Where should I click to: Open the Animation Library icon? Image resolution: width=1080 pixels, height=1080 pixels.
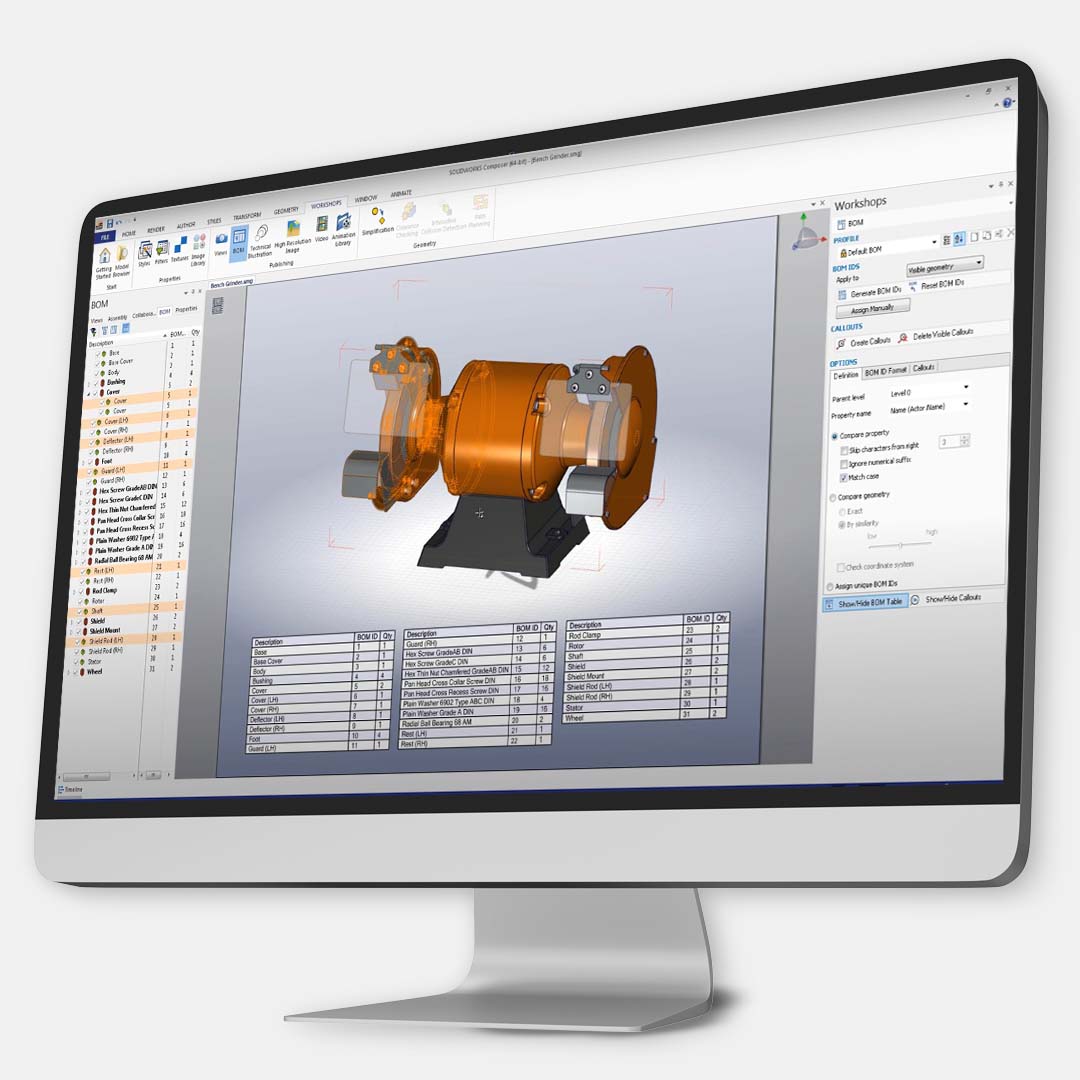pos(343,222)
